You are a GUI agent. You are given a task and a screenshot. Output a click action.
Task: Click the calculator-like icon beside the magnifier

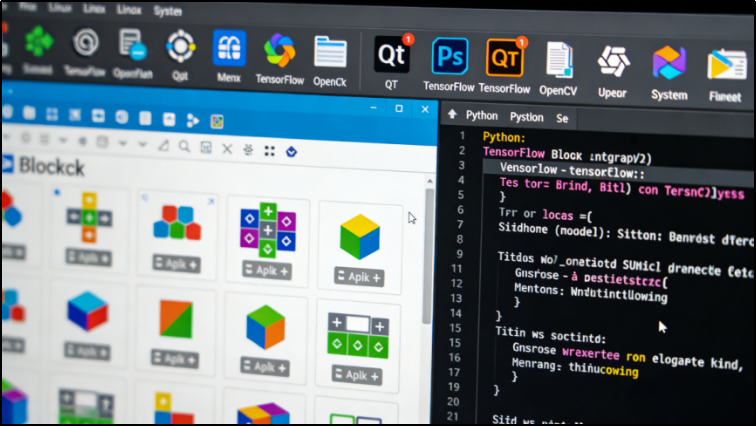click(x=206, y=147)
